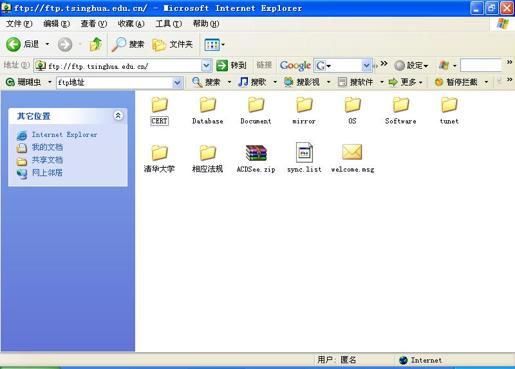
Task: Open the Document folder
Action: click(256, 111)
